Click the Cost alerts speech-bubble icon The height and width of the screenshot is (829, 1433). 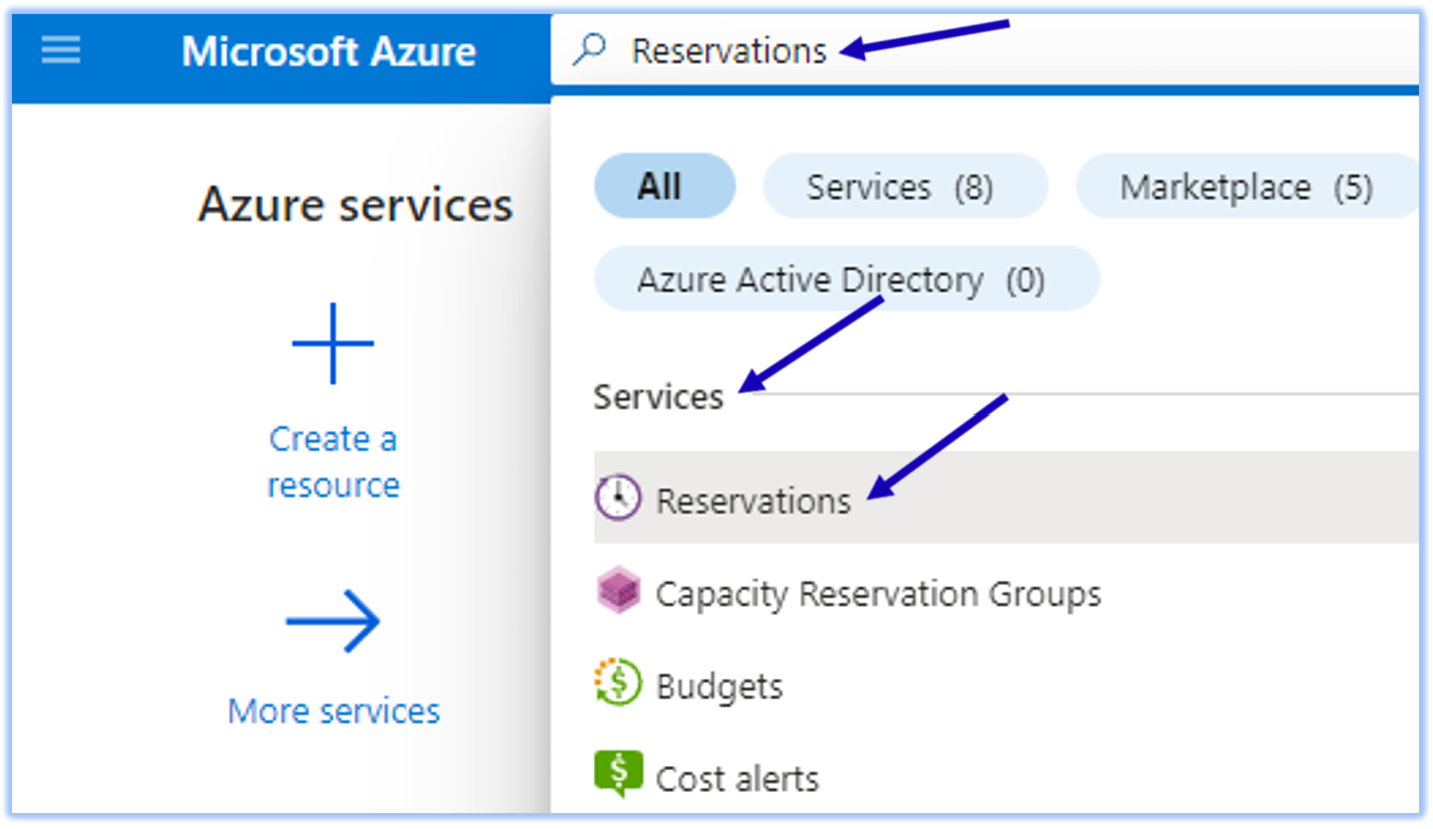tap(618, 776)
